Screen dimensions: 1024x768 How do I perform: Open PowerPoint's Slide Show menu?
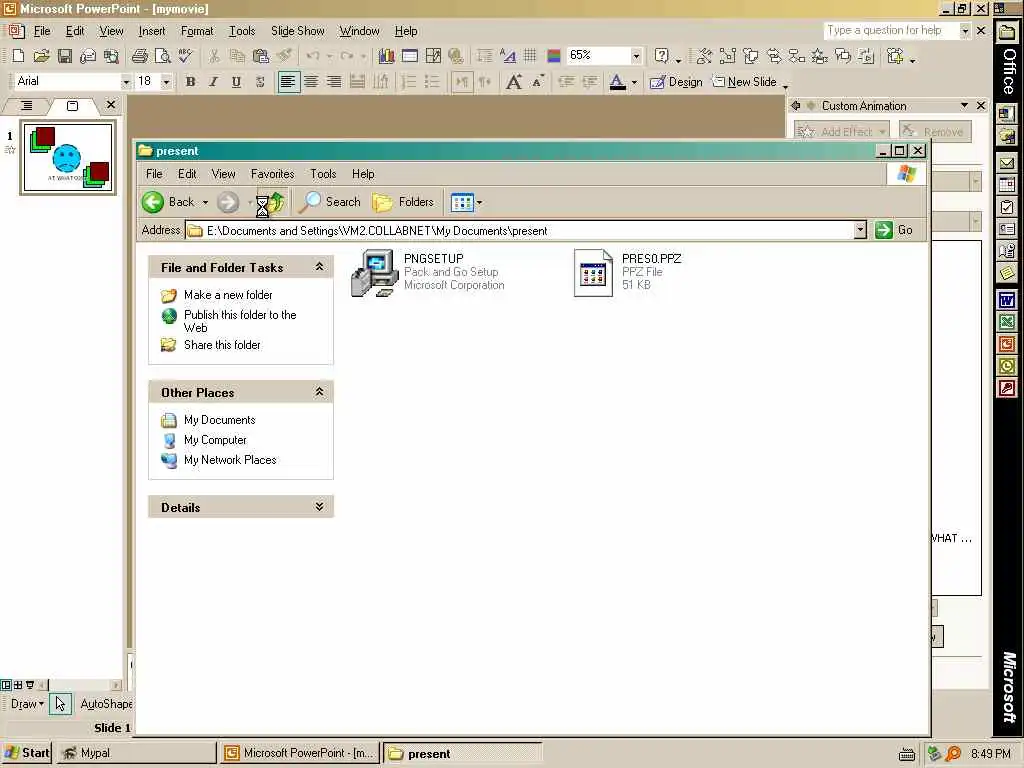tap(297, 31)
